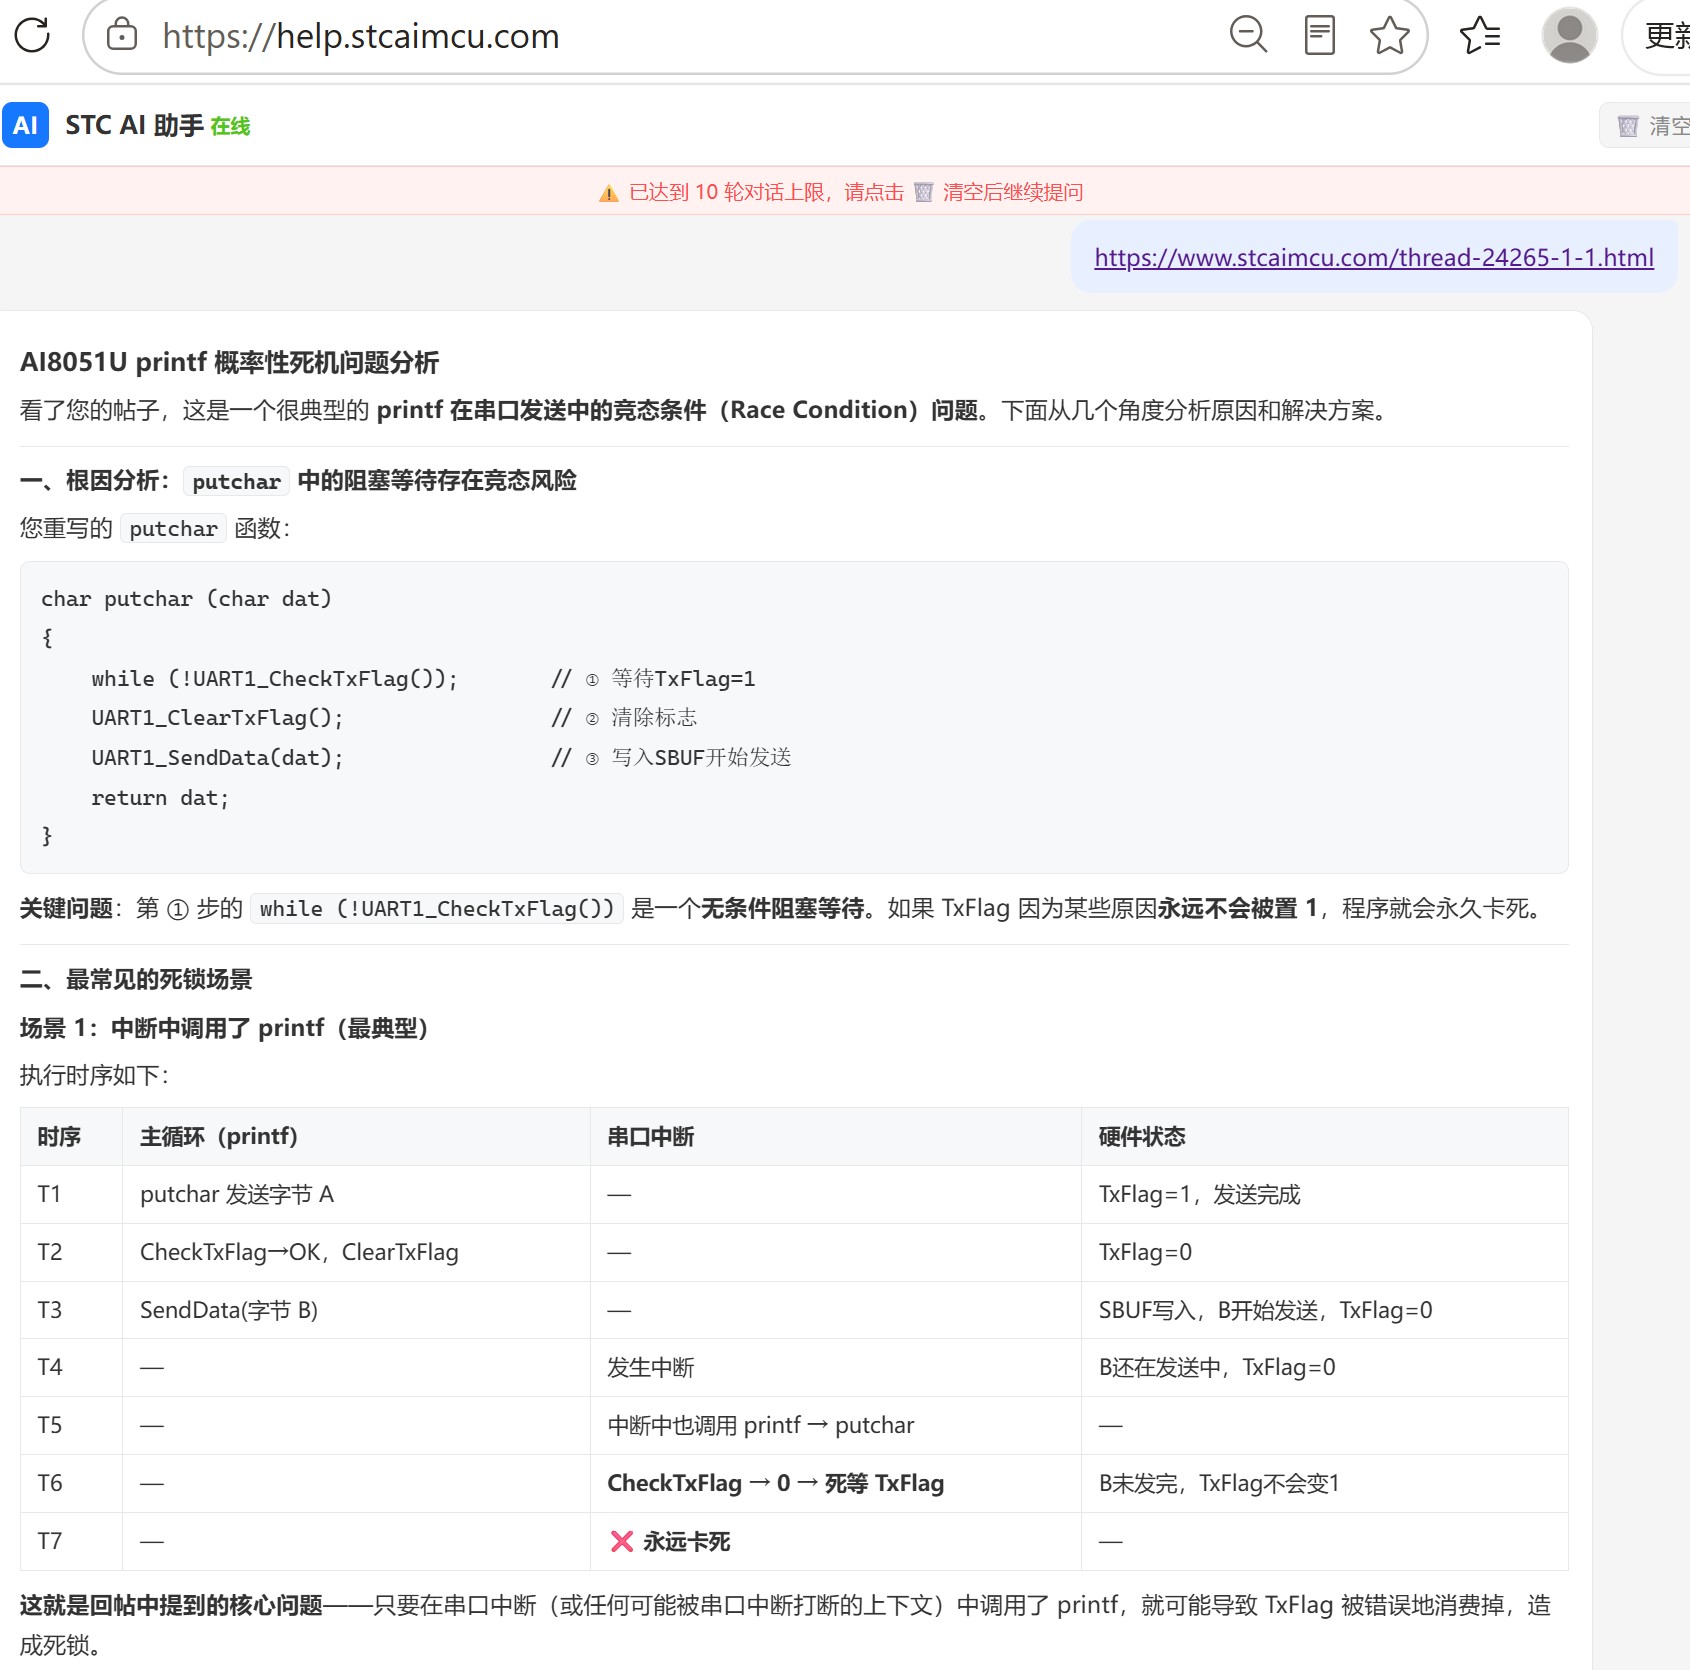
Task: Click the warning triangle icon in banner
Action: 608,193
